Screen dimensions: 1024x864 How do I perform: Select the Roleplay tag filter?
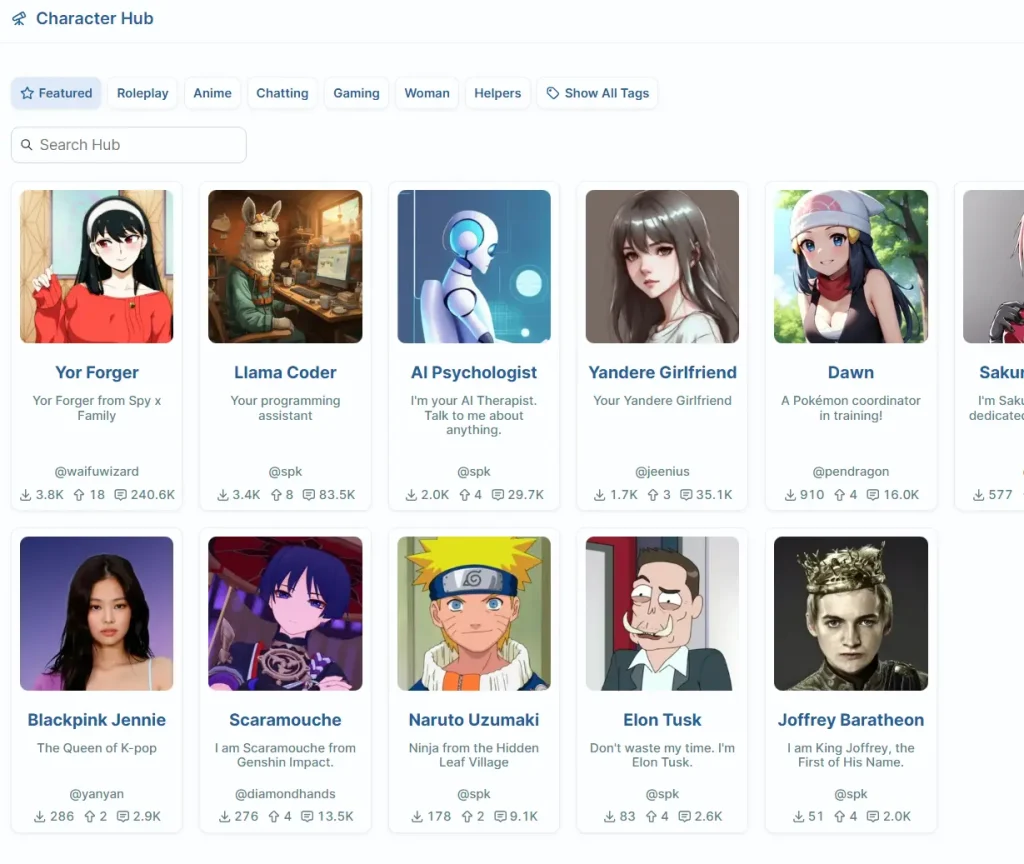point(142,93)
